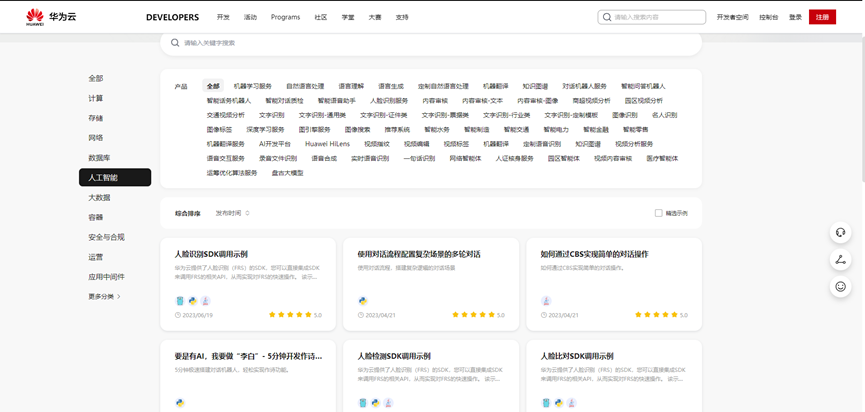Click Python icon in 人脸比对SDK调用示例 card
The width and height of the screenshot is (865, 412).
point(559,403)
